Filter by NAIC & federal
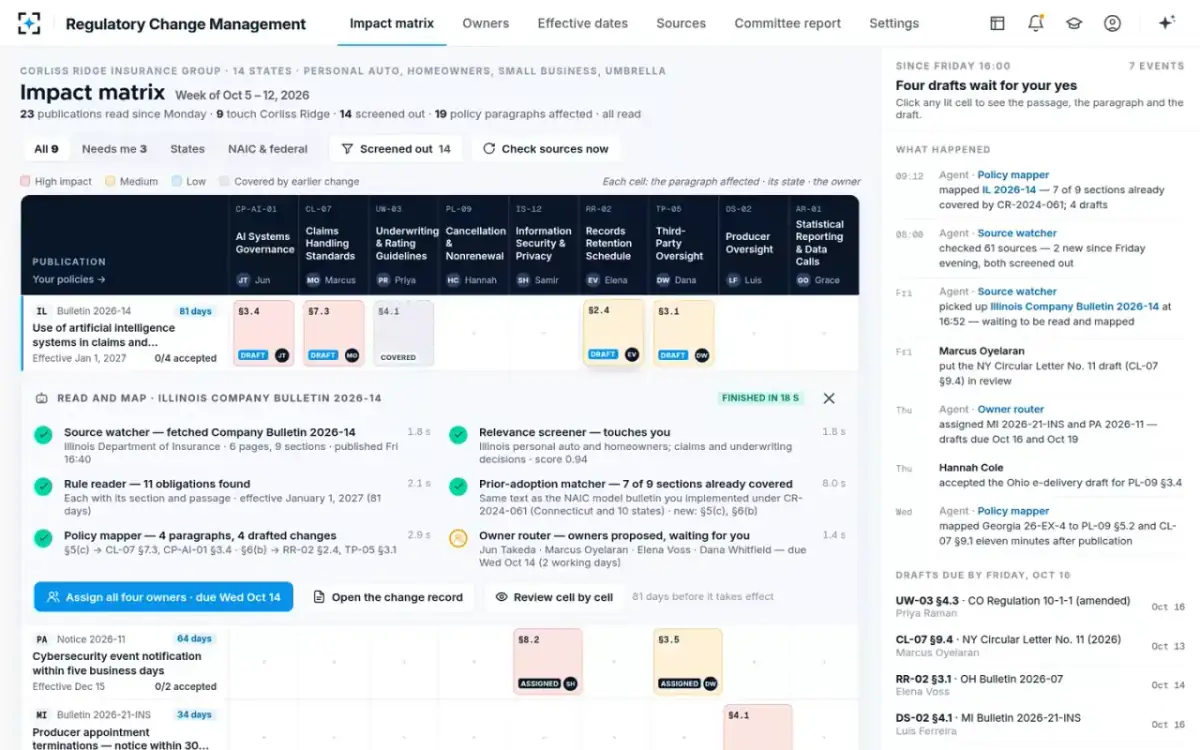 tap(268, 149)
